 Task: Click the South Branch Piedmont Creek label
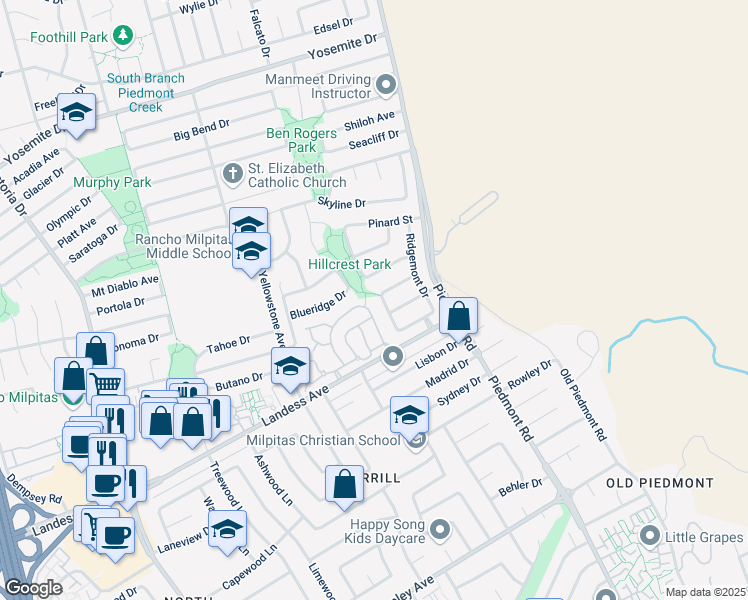[x=145, y=93]
